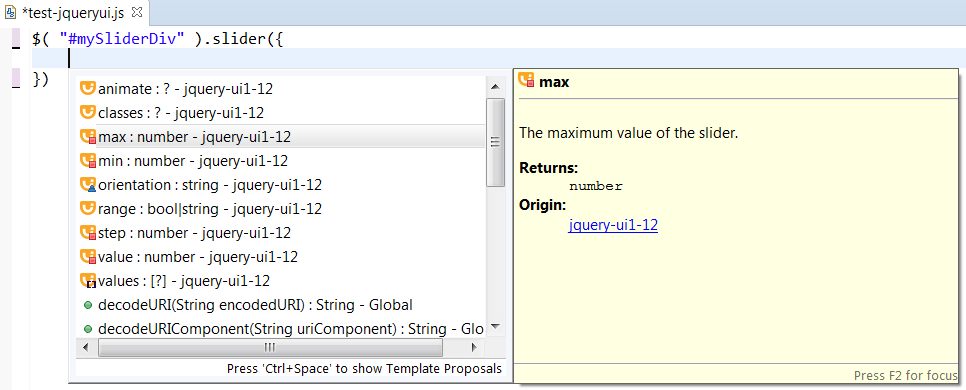
Task: Choose 'values : [?]' completion proposal
Action: point(282,281)
